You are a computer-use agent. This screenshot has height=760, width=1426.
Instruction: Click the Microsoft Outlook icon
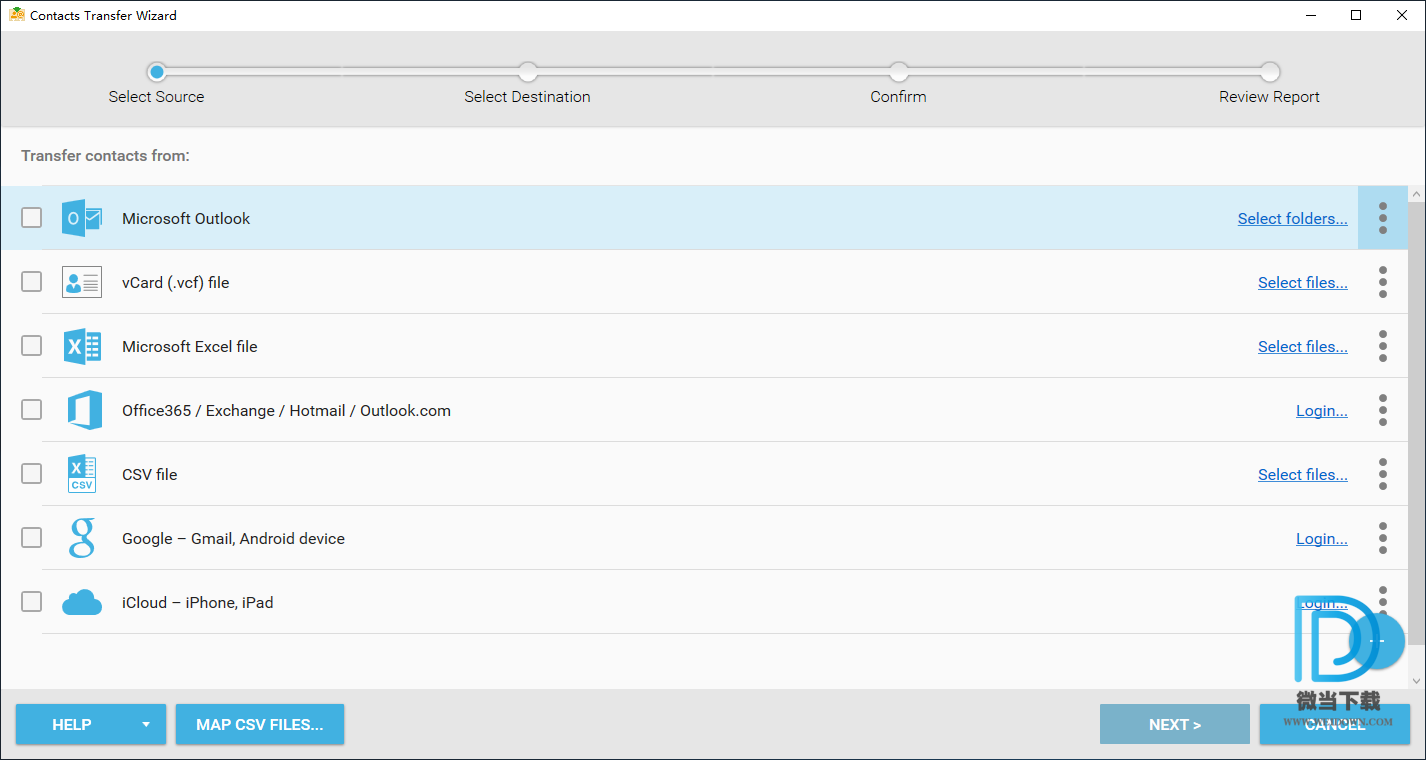pyautogui.click(x=82, y=218)
